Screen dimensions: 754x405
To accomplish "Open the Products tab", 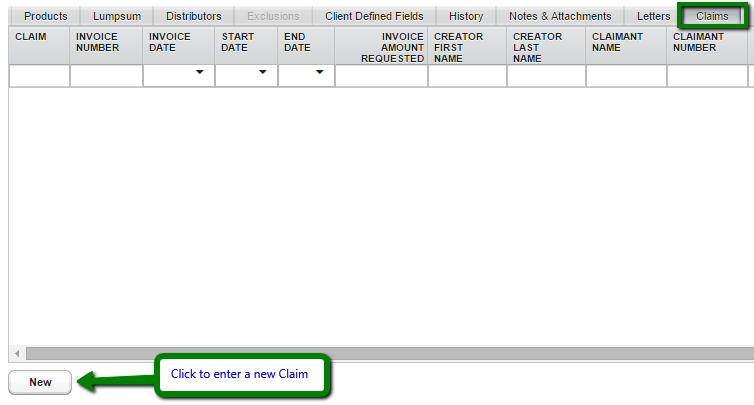I will 45,16.
